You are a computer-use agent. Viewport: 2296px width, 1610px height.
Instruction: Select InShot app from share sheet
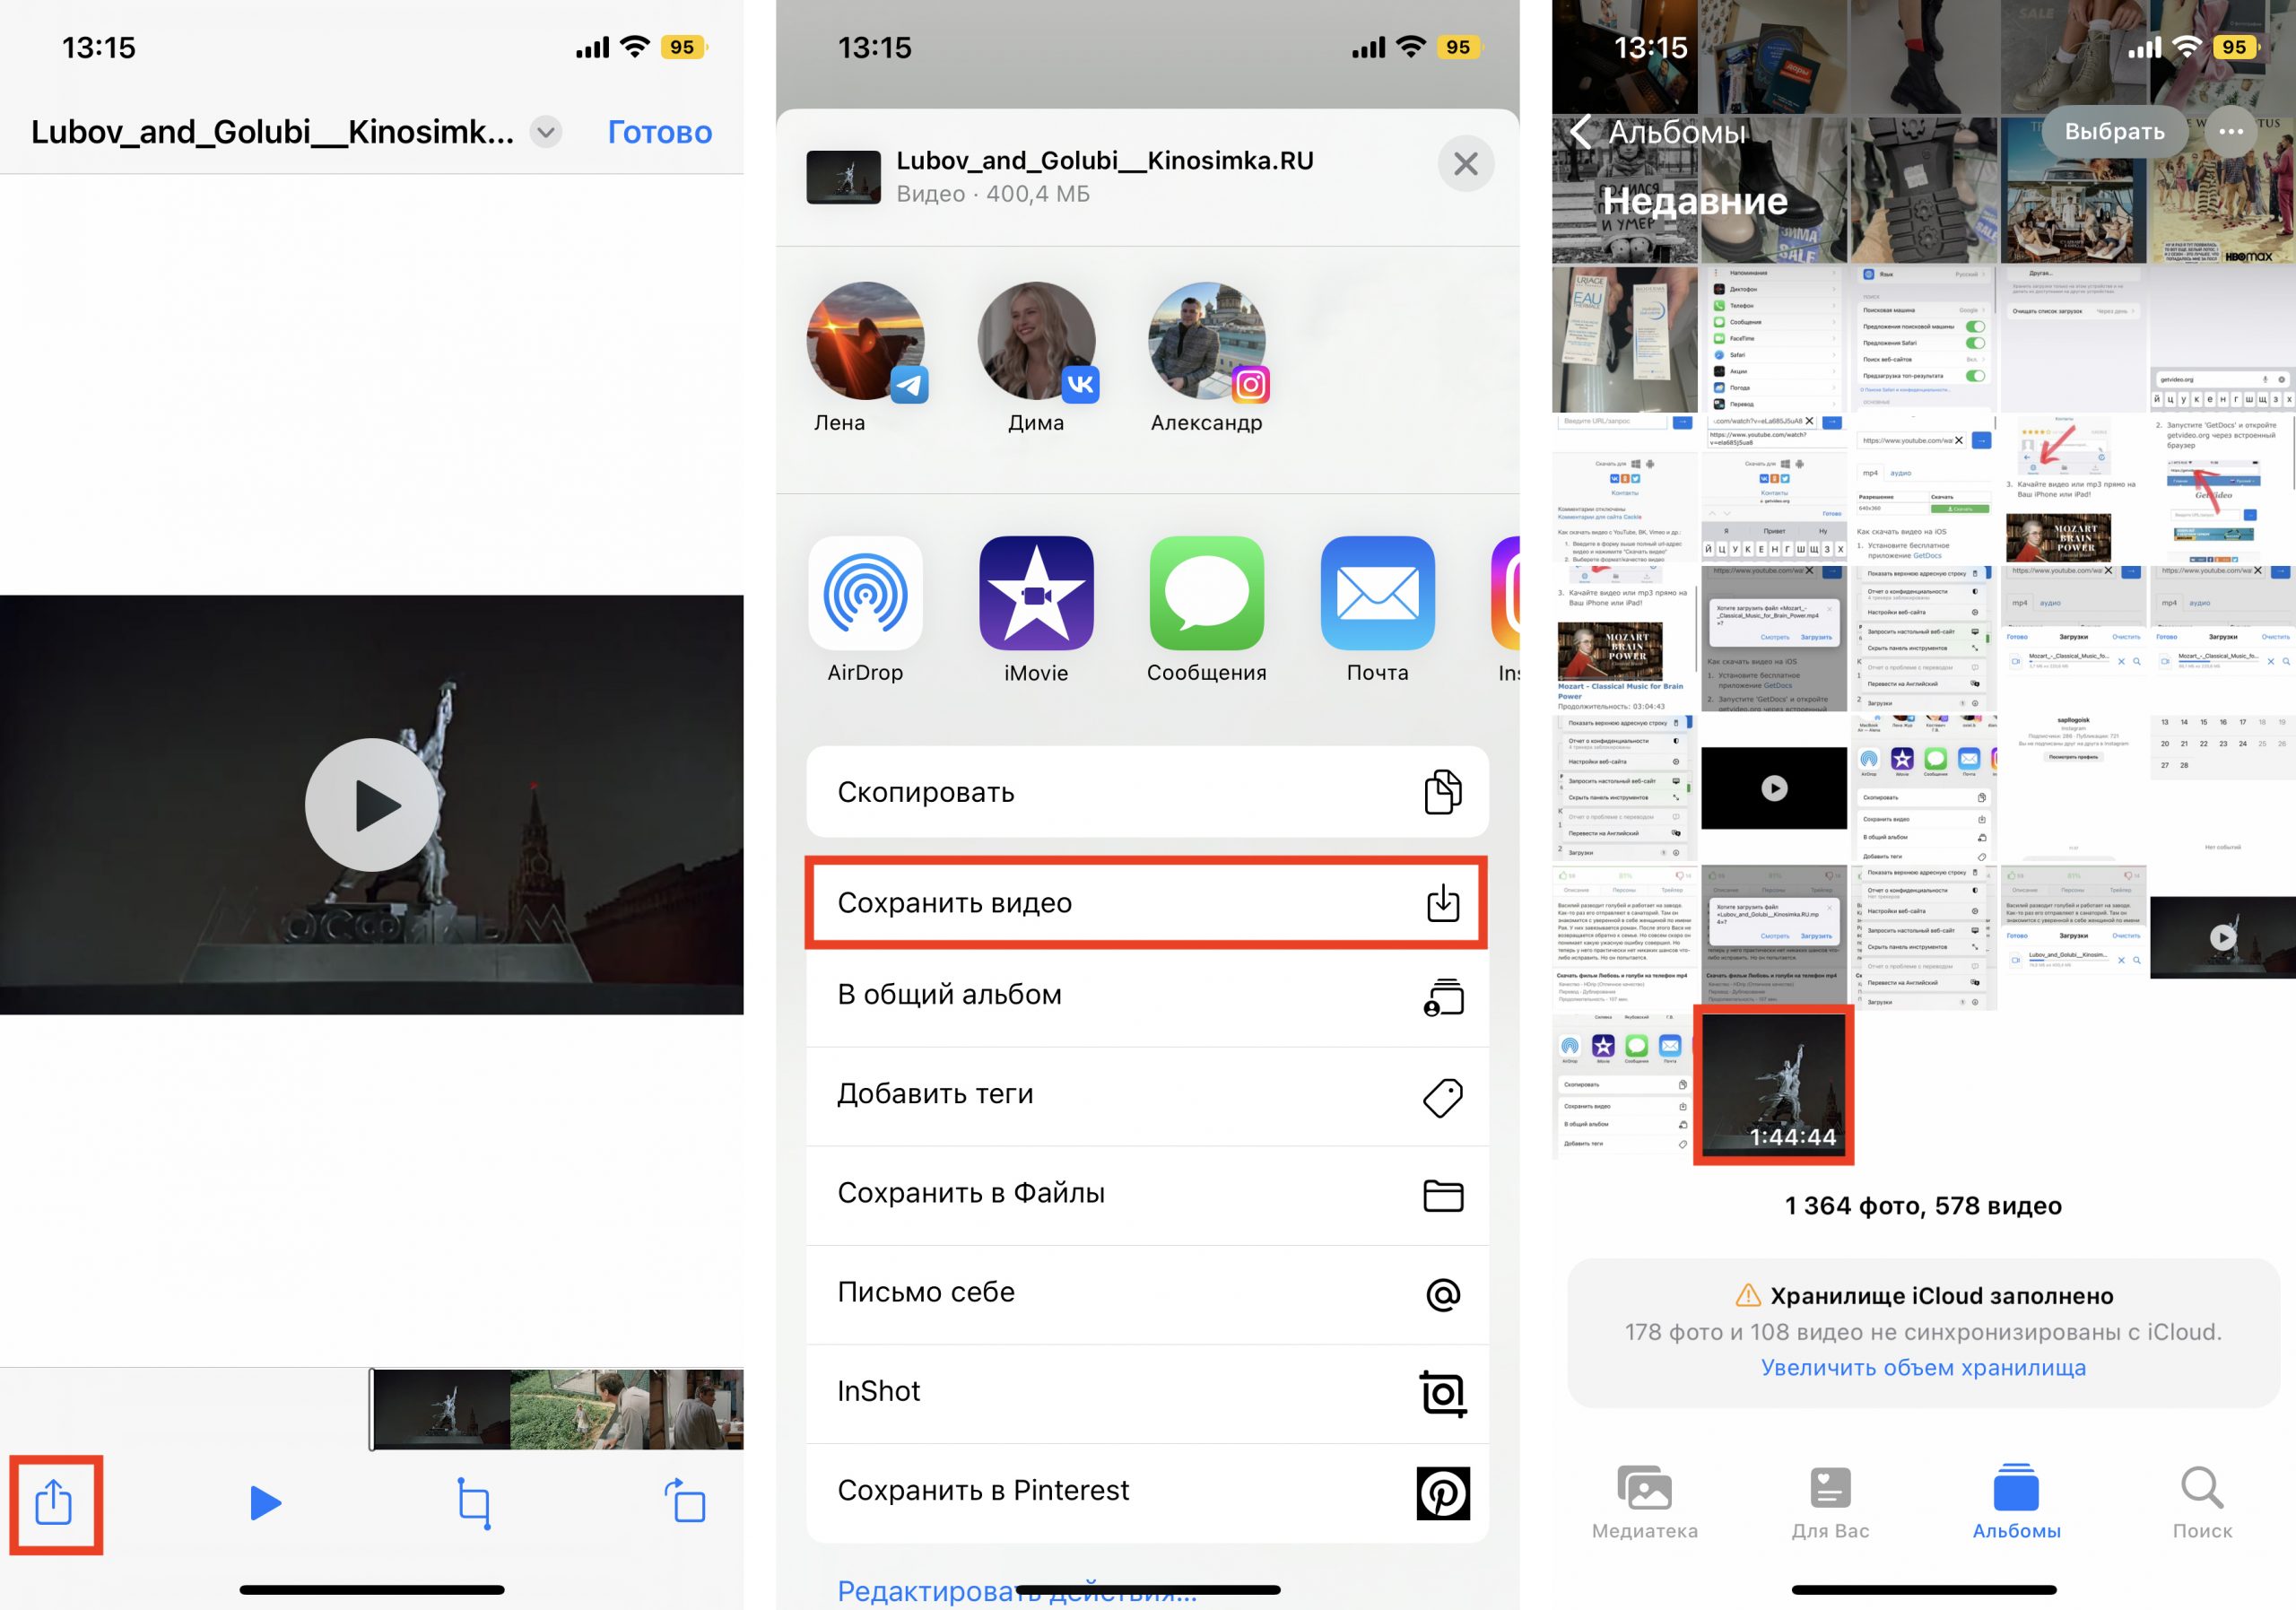[x=1146, y=1392]
